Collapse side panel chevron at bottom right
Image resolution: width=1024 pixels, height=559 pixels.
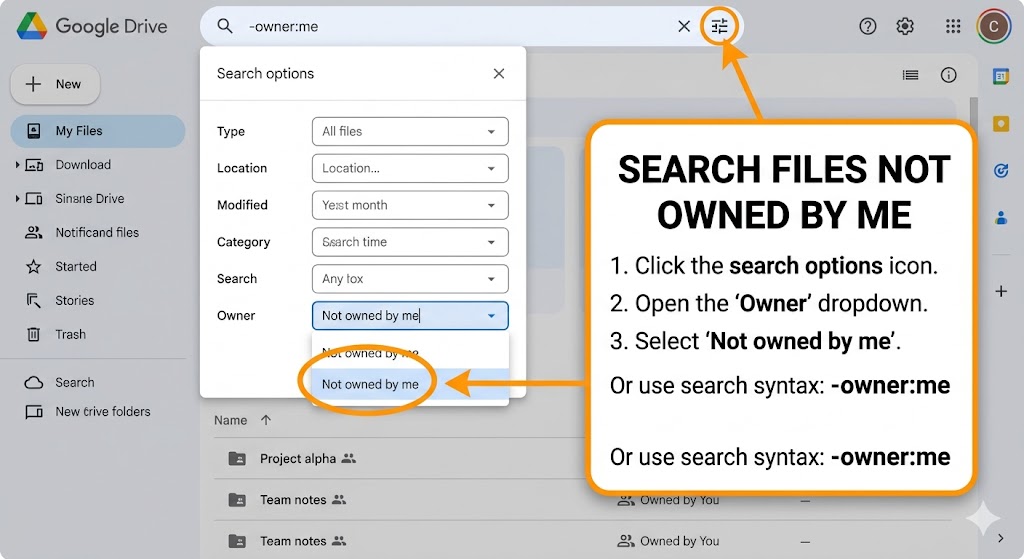click(x=1000, y=538)
